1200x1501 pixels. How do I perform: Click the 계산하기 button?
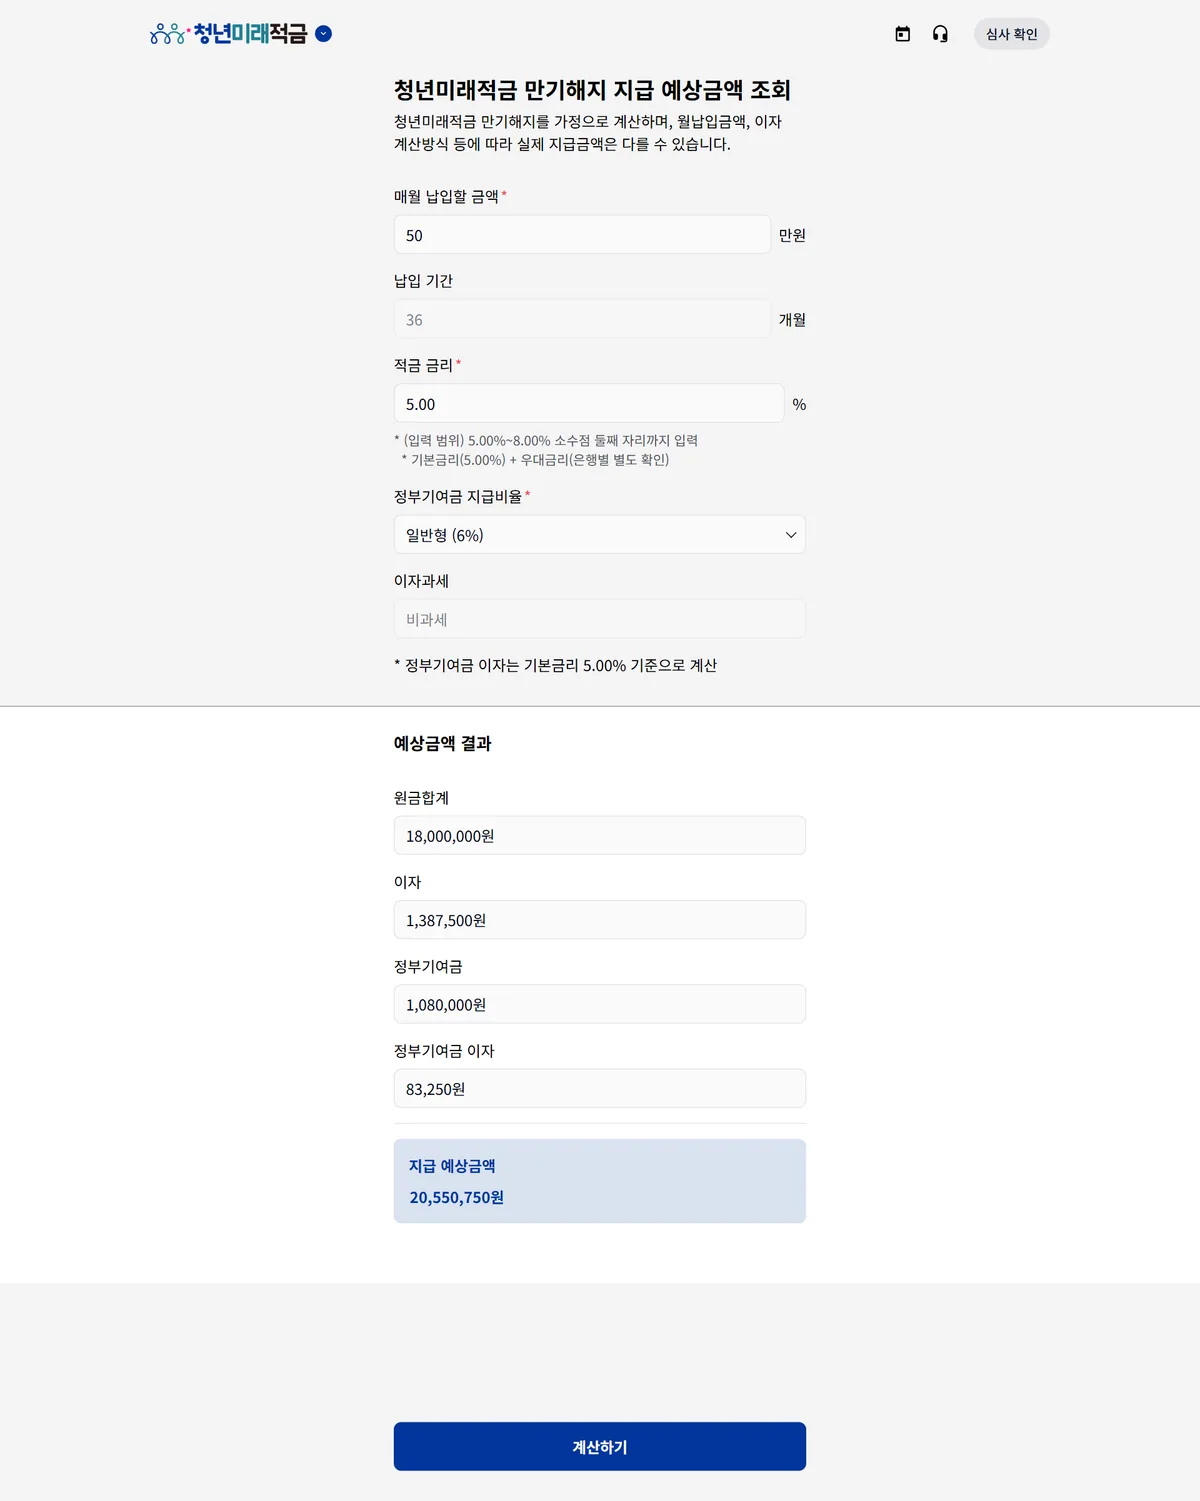tap(600, 1447)
